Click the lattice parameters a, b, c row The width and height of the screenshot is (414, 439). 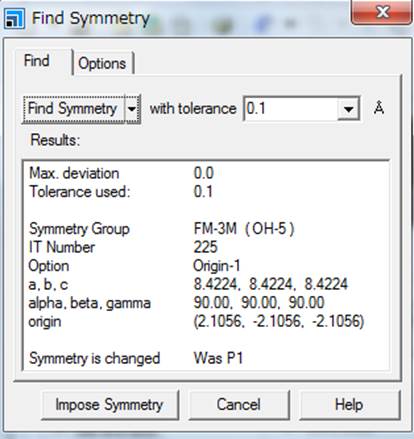(188, 284)
